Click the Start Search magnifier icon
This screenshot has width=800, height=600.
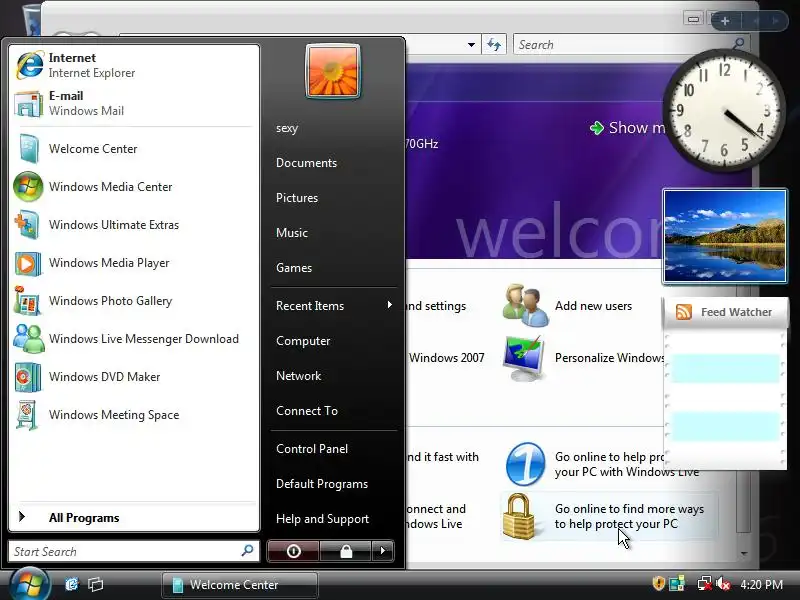click(247, 551)
